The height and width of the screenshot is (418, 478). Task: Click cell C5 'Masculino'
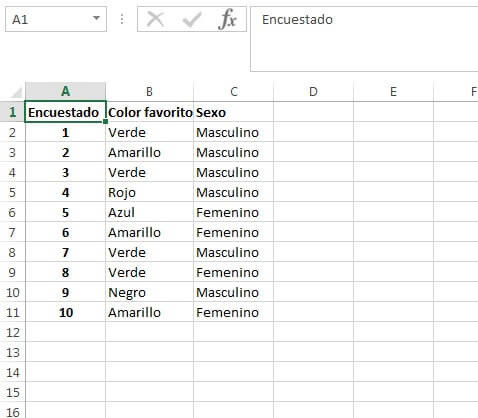pyautogui.click(x=233, y=192)
